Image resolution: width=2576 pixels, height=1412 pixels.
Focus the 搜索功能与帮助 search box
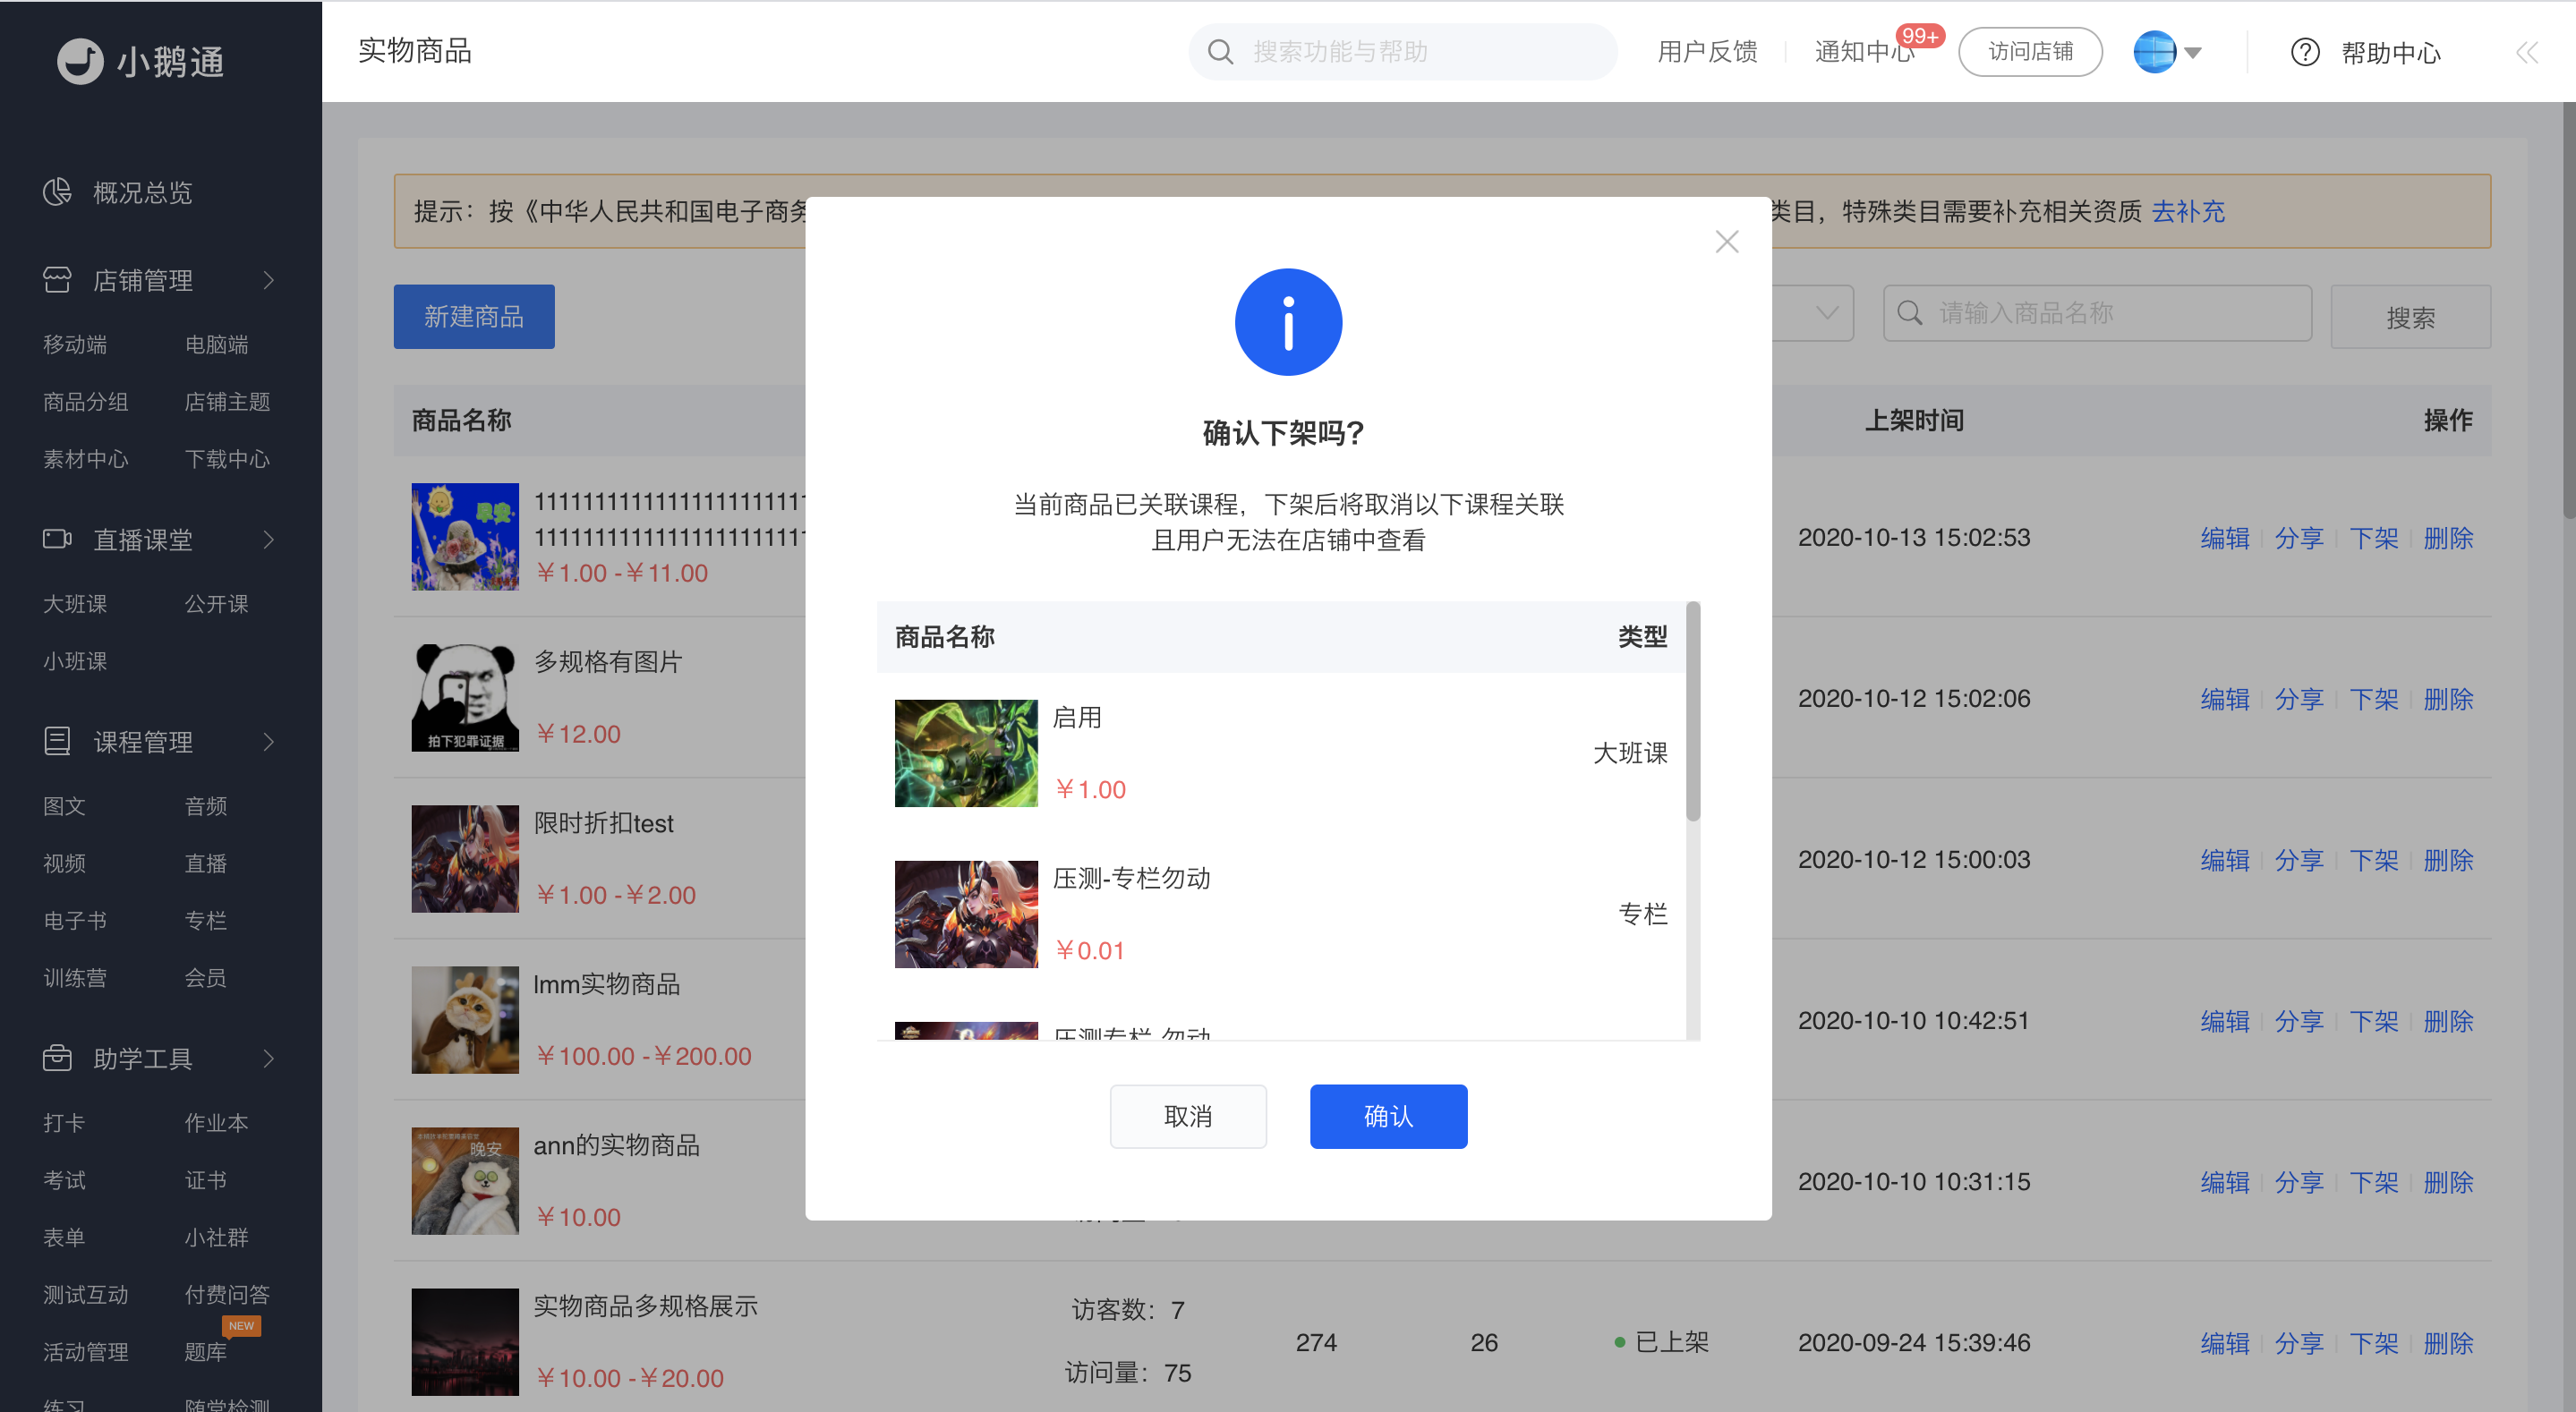tap(1402, 52)
